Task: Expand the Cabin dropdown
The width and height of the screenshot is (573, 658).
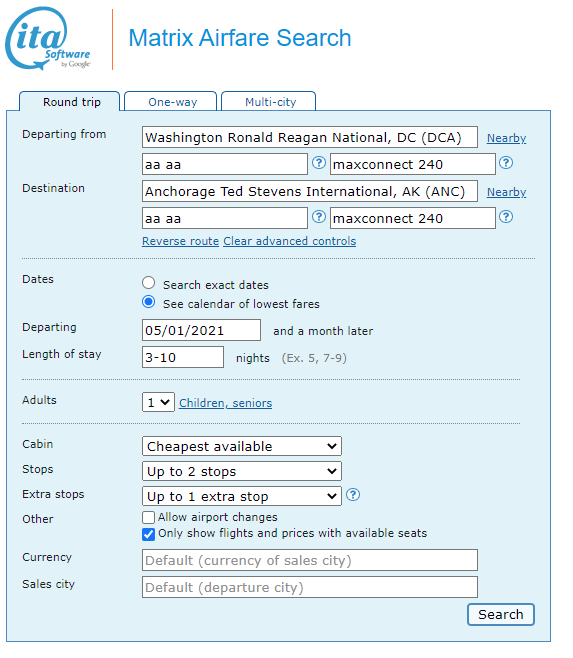Action: coord(242,446)
